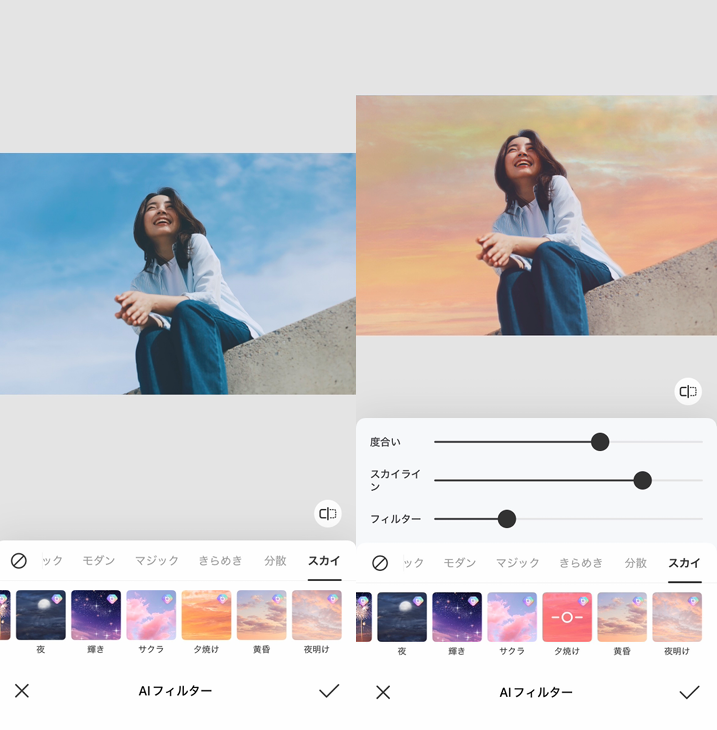Confirm with the checkmark in left screen
Screen dimensions: 717x730
pos(329,691)
